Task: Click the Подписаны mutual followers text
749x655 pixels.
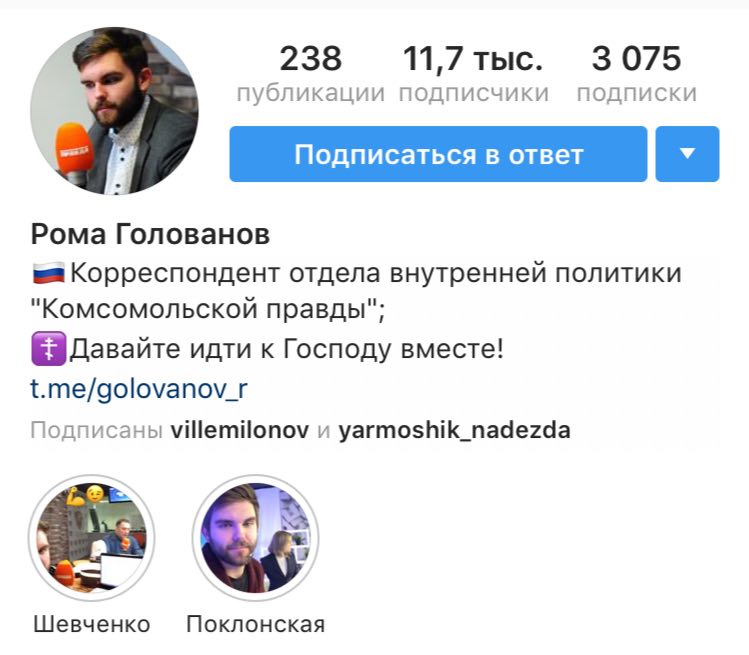Action: click(x=96, y=430)
